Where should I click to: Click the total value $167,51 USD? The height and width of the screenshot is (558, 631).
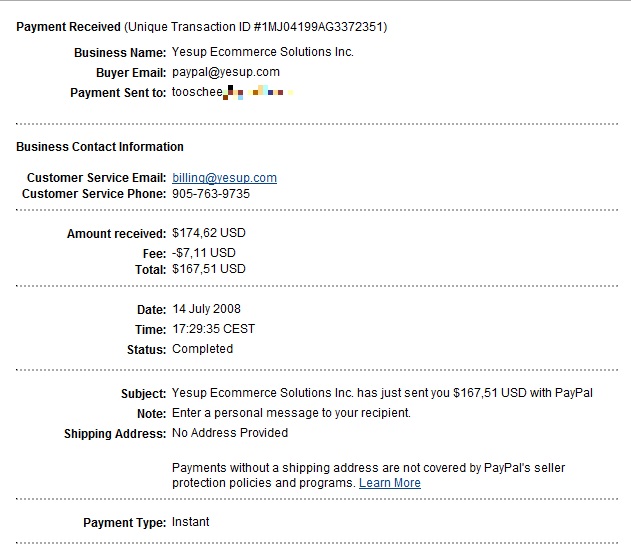(x=209, y=269)
